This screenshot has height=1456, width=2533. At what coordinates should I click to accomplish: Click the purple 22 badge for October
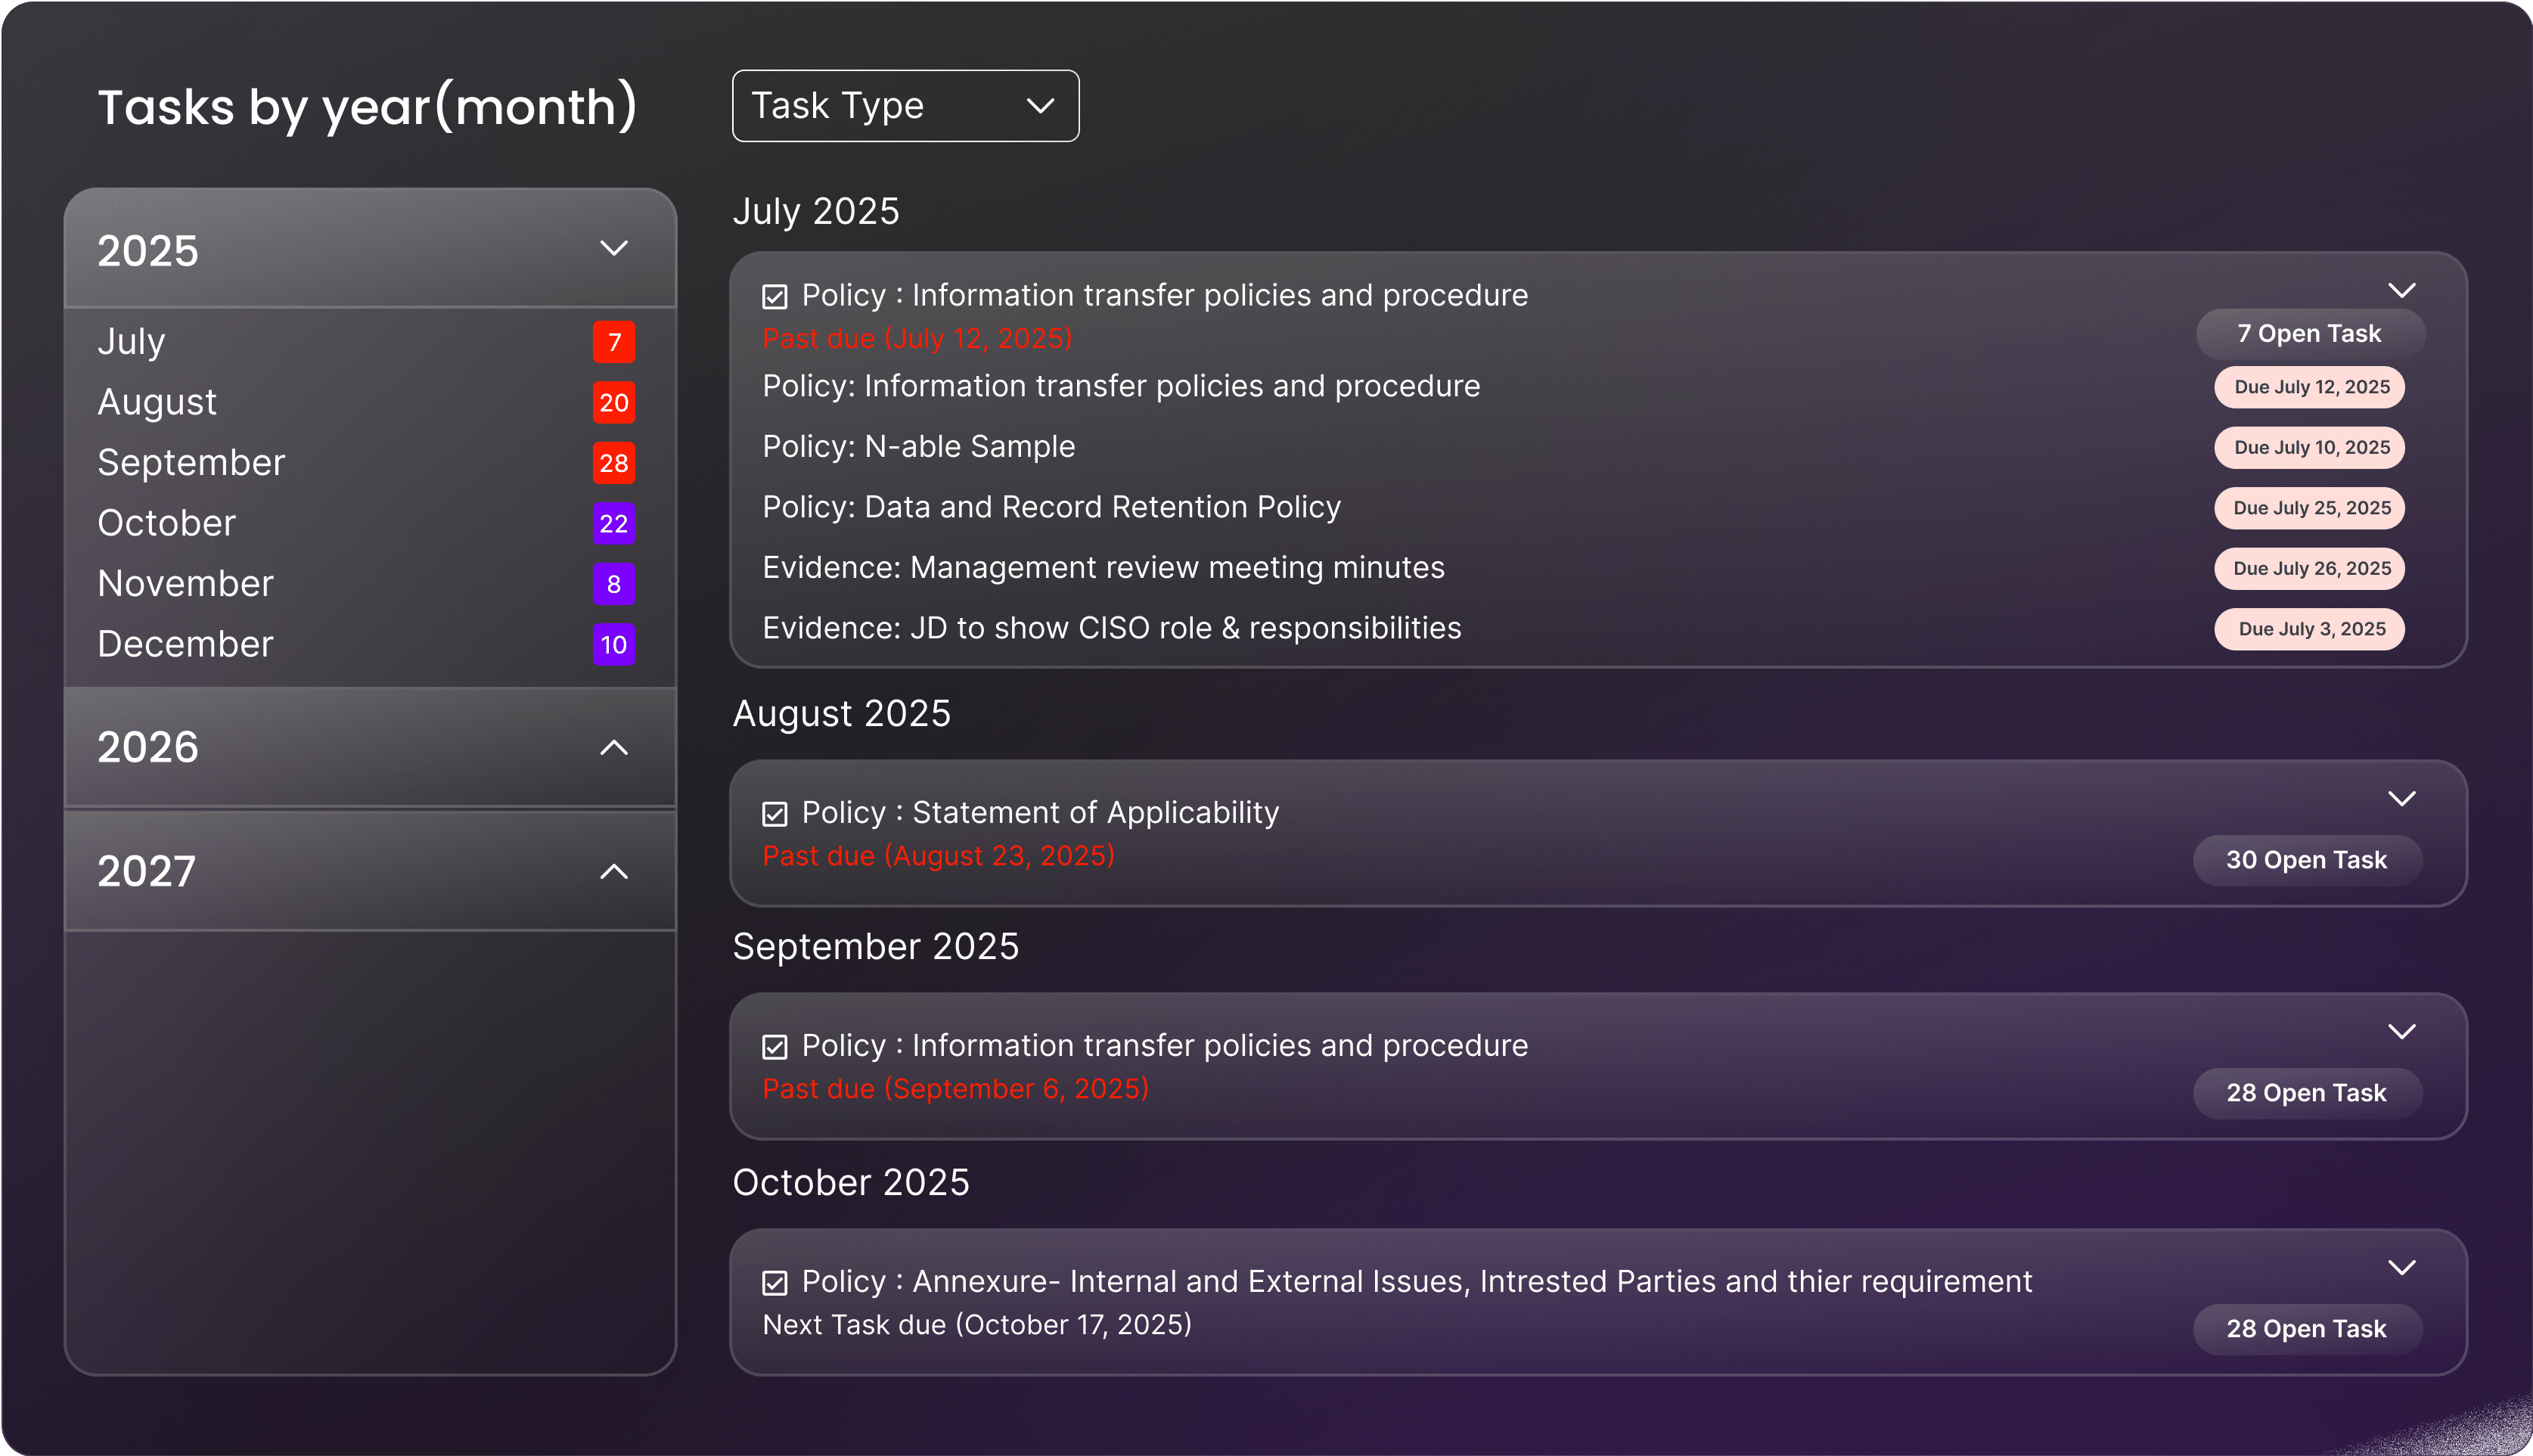613,523
